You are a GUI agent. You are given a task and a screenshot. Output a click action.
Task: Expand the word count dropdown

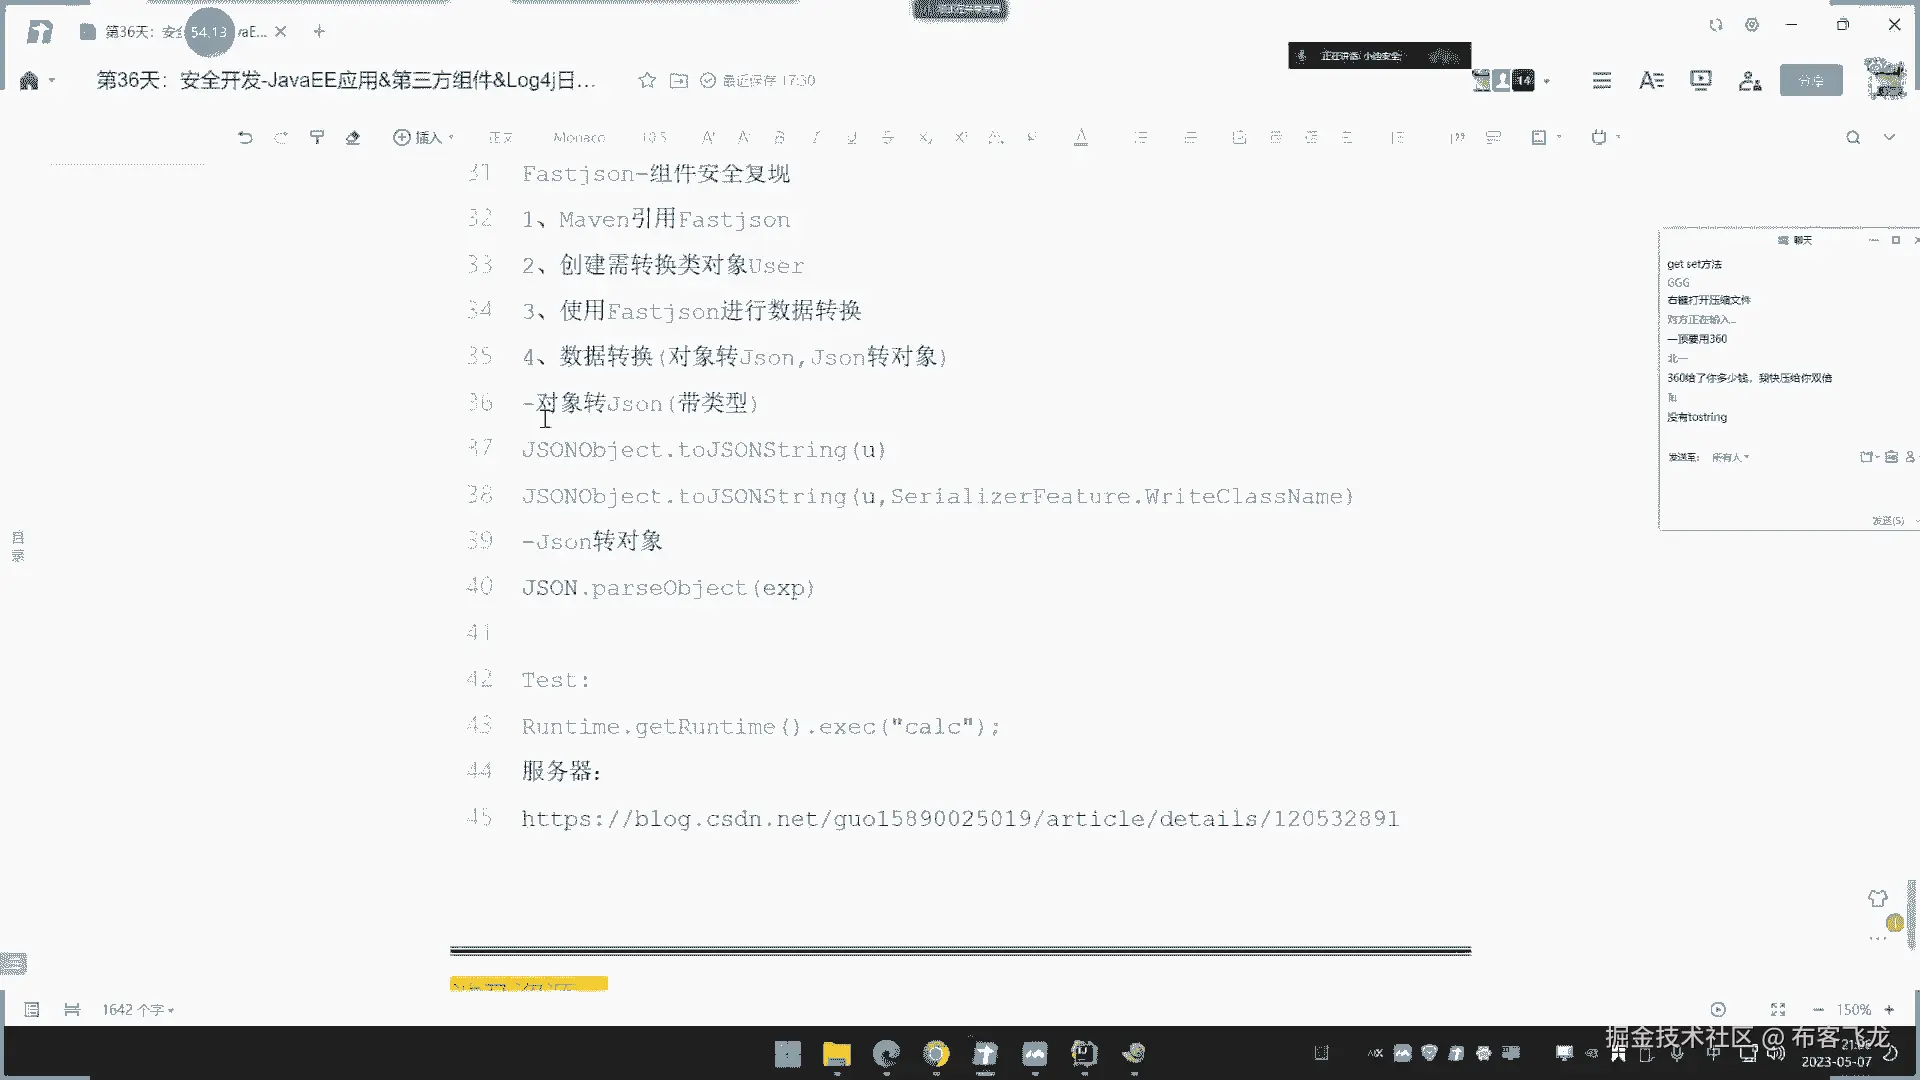[138, 1010]
